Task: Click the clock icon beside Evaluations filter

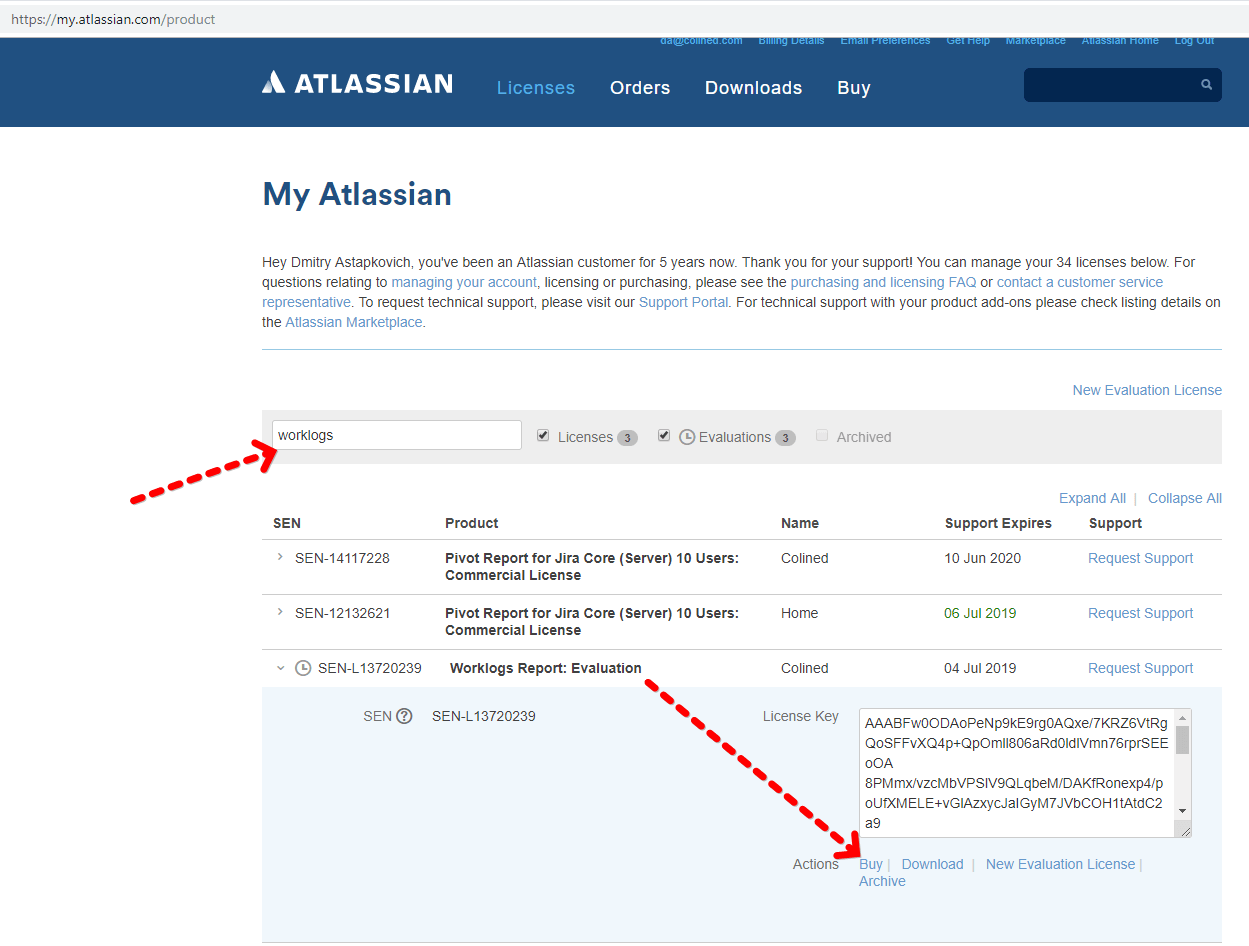Action: (x=687, y=437)
